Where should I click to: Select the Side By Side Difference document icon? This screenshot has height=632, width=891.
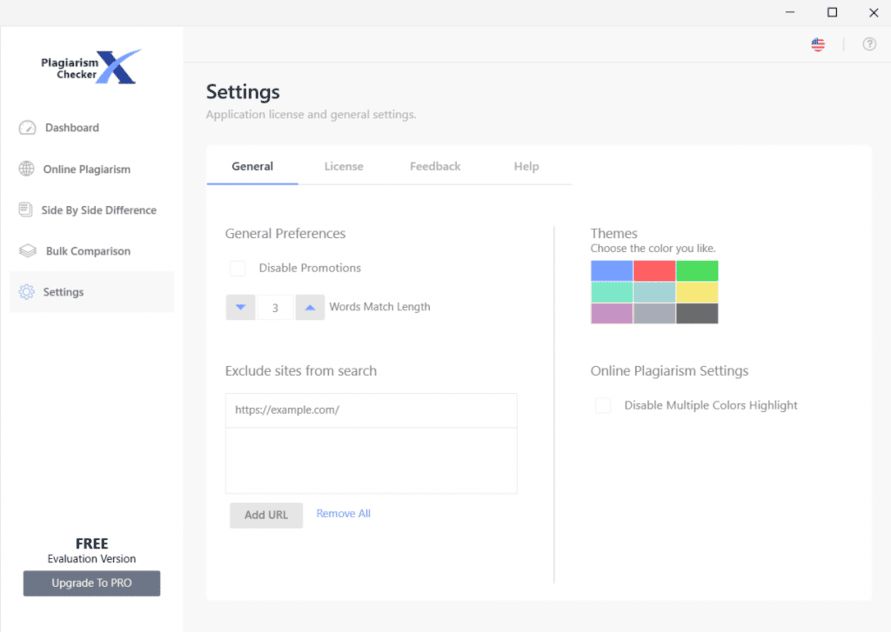pos(26,210)
